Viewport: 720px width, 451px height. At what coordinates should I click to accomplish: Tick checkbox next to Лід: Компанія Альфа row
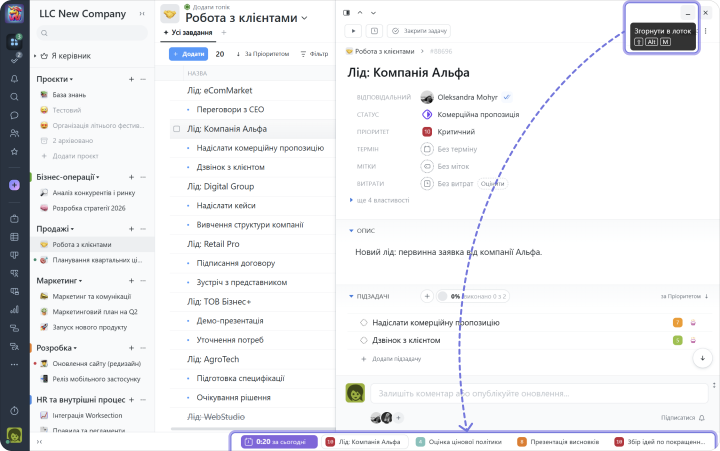pyautogui.click(x=177, y=129)
